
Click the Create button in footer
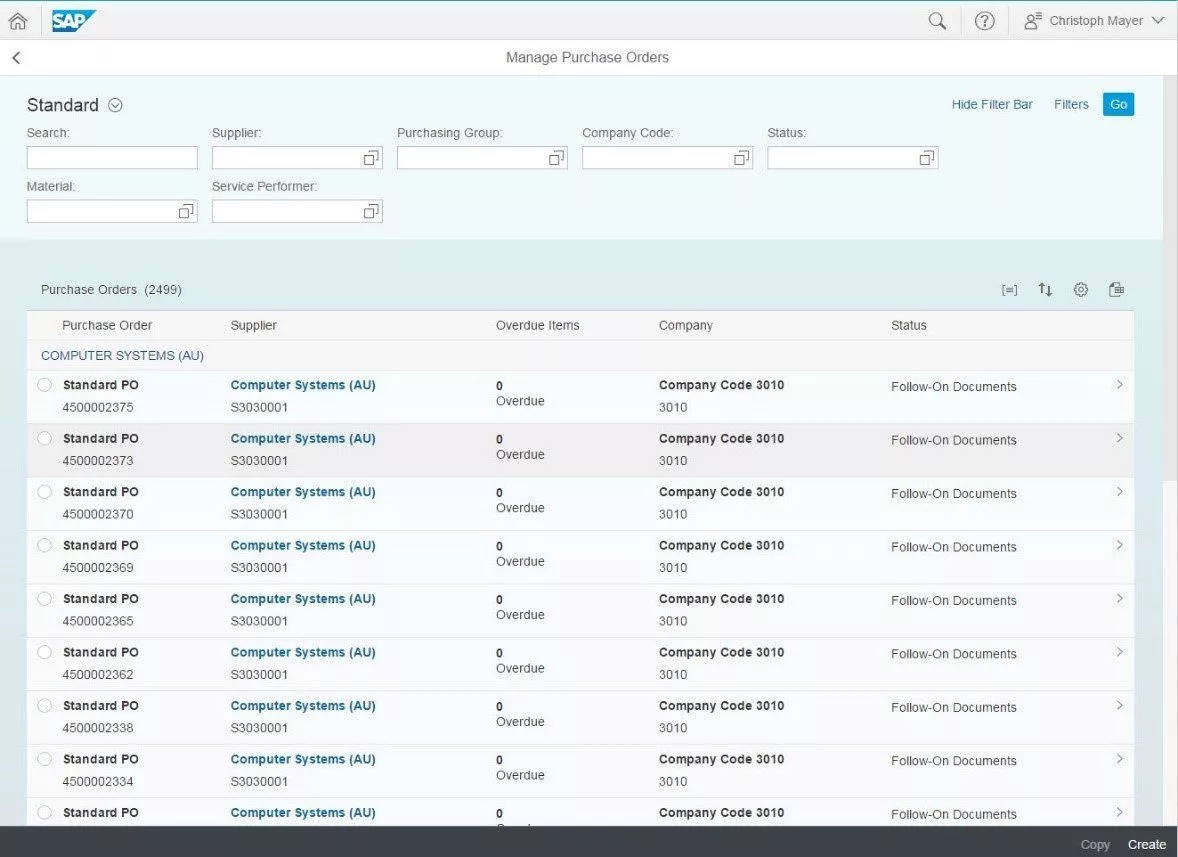(x=1146, y=844)
